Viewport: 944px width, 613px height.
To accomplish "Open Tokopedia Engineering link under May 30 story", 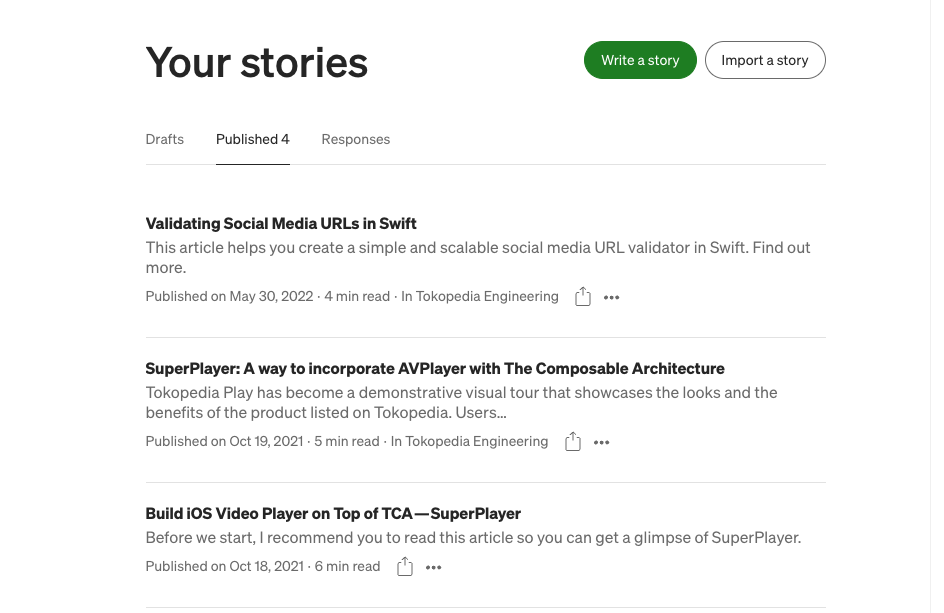I will pos(487,296).
